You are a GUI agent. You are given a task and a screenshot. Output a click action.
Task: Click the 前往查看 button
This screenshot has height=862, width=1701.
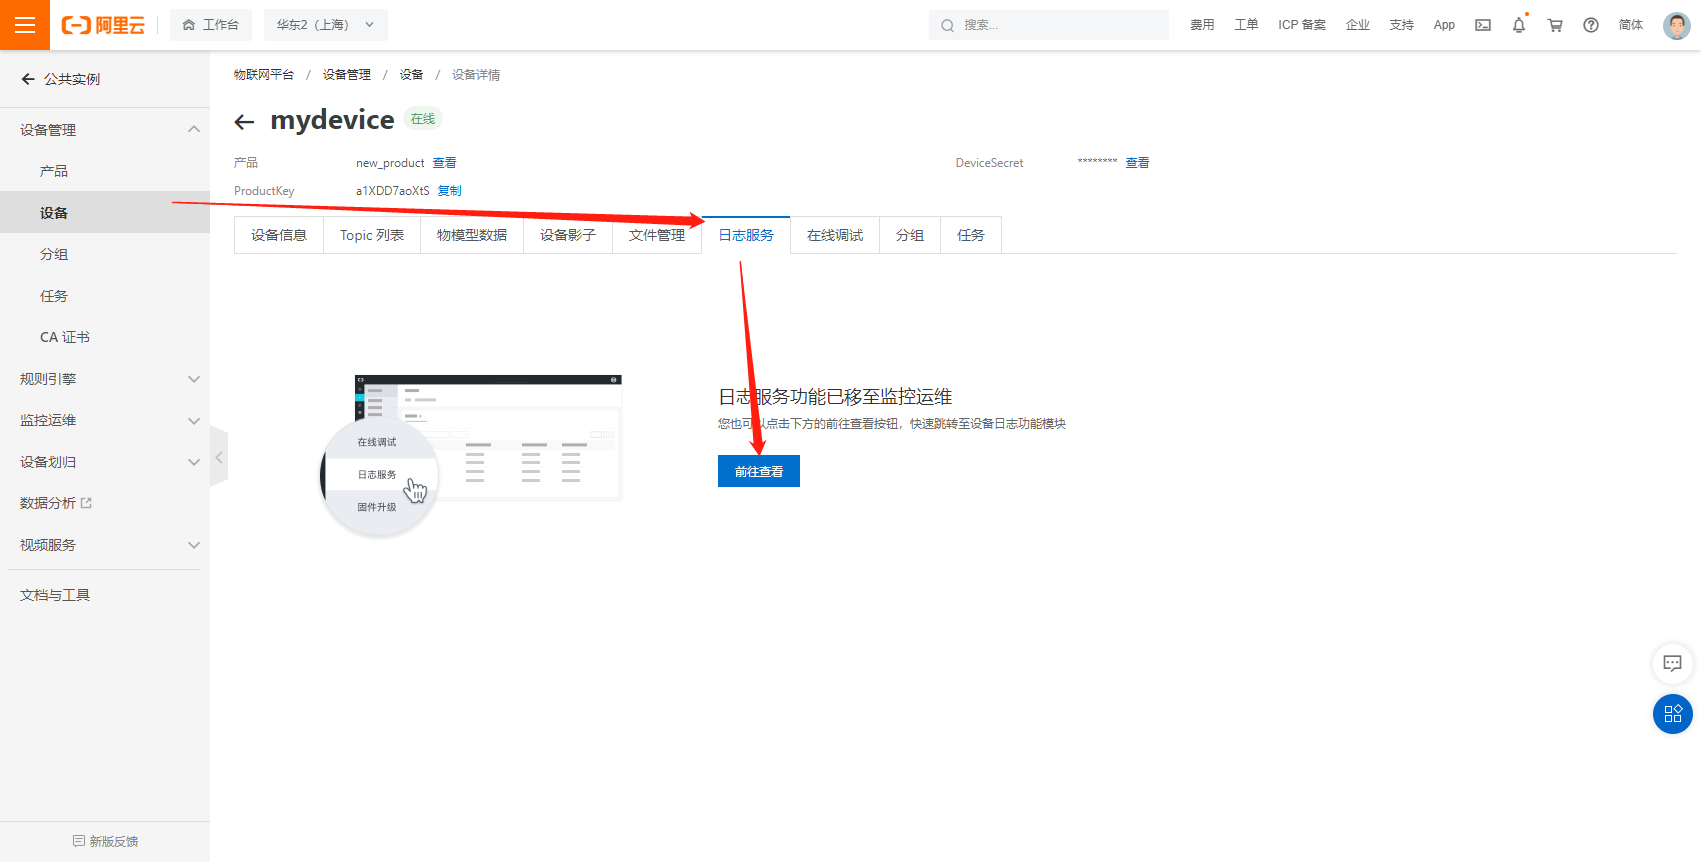point(759,471)
